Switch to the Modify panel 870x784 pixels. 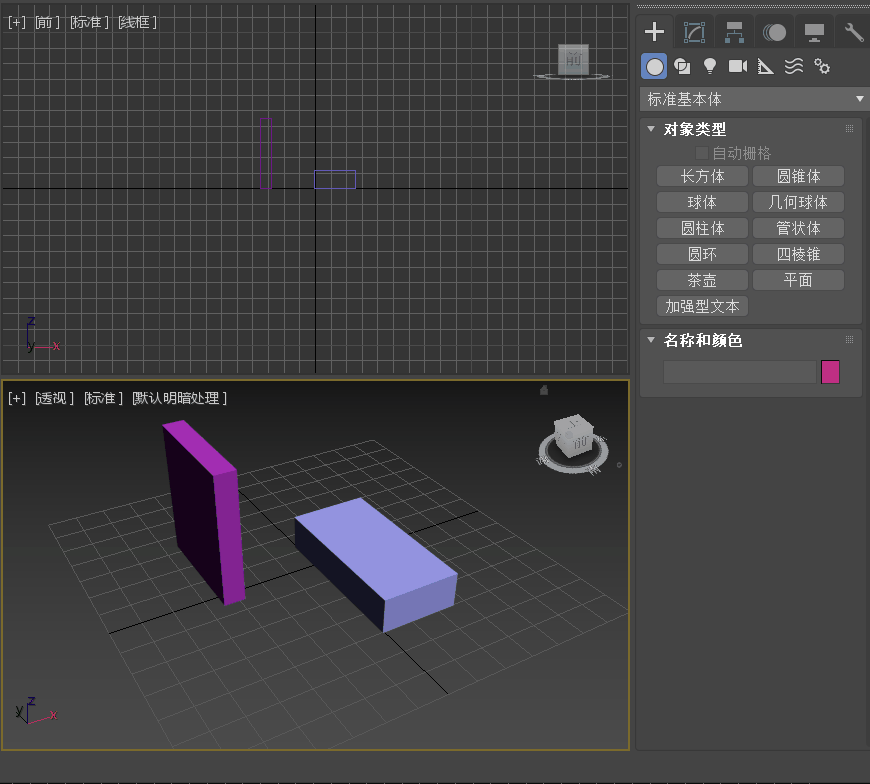click(x=694, y=31)
